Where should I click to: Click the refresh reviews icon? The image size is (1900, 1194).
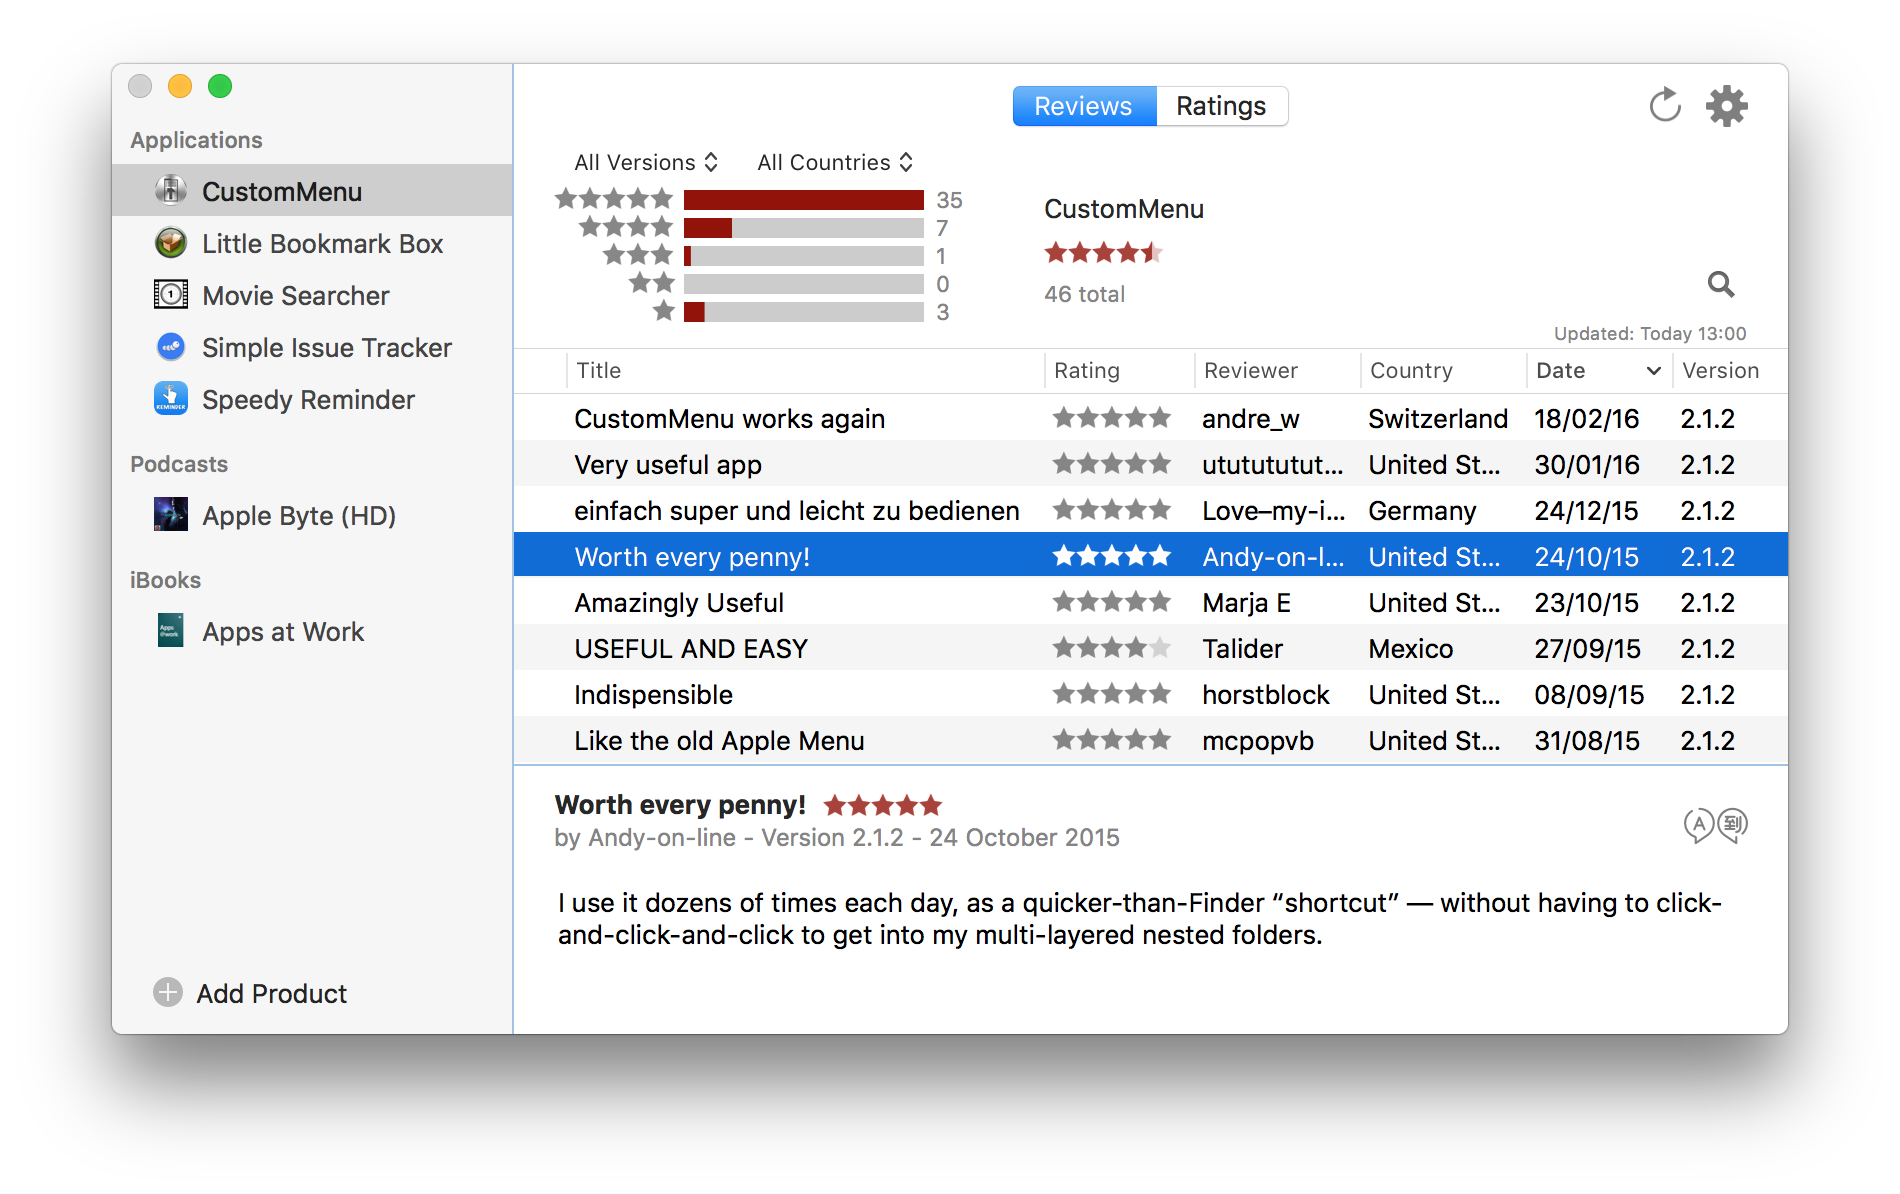point(1664,105)
